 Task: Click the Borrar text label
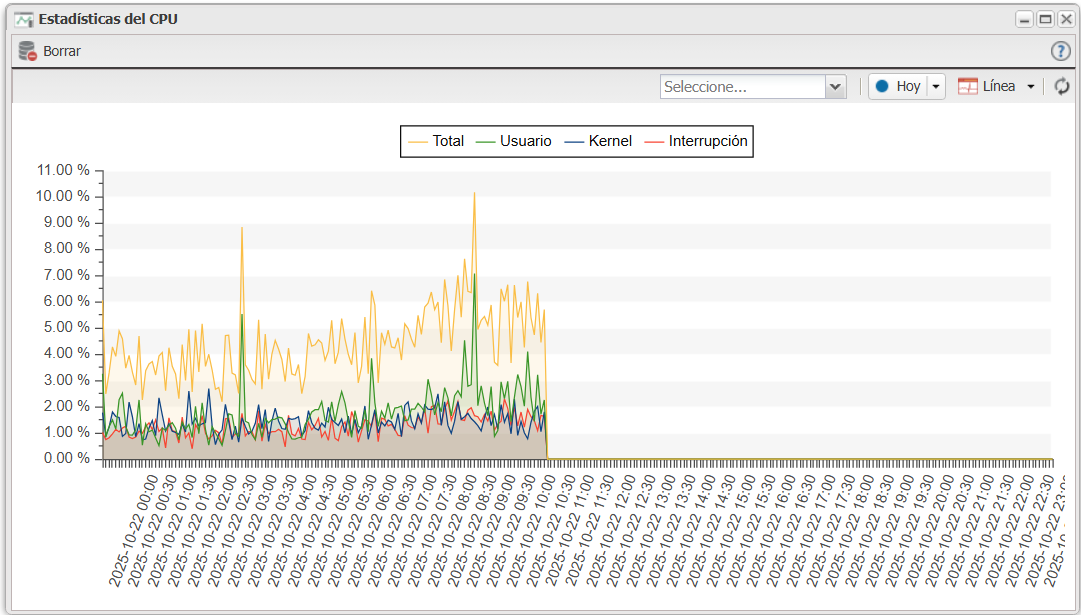click(x=62, y=51)
